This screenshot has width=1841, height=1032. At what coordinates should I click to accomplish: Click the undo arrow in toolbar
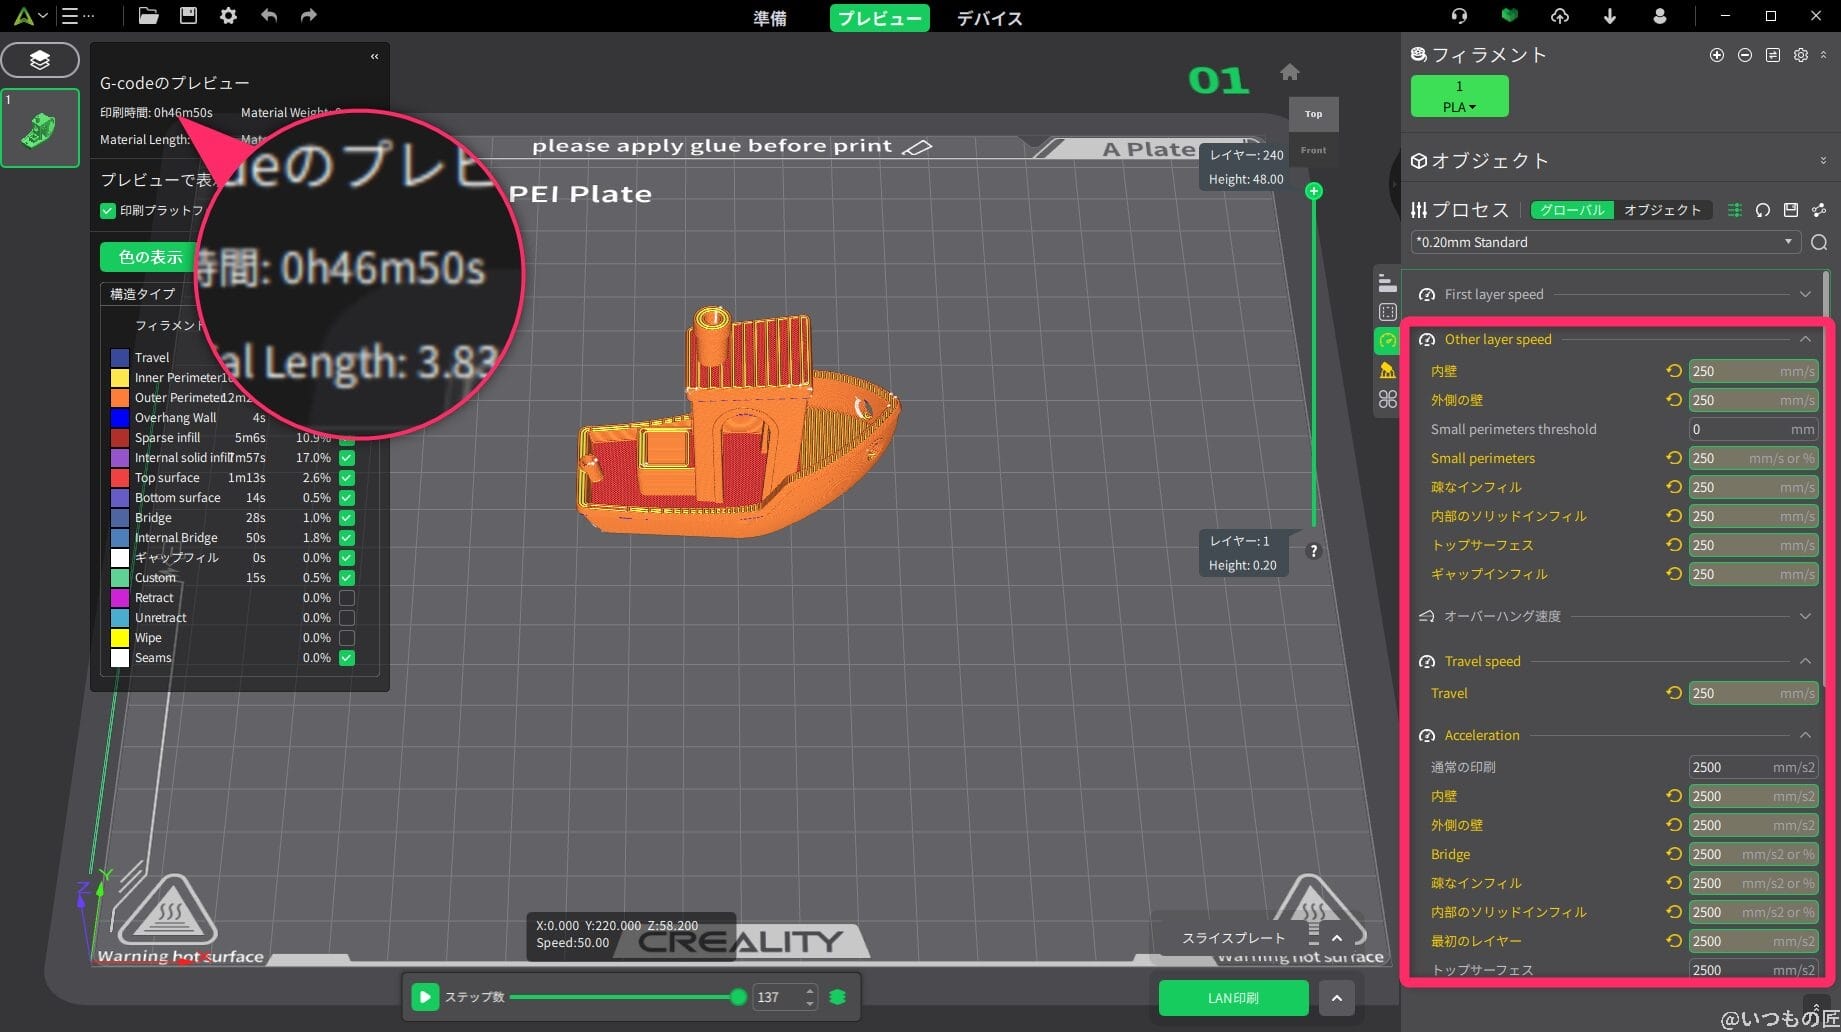[268, 16]
